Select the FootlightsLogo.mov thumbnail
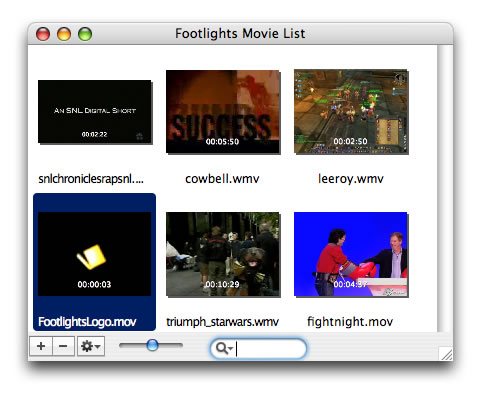The width and height of the screenshot is (488, 394). [95, 254]
